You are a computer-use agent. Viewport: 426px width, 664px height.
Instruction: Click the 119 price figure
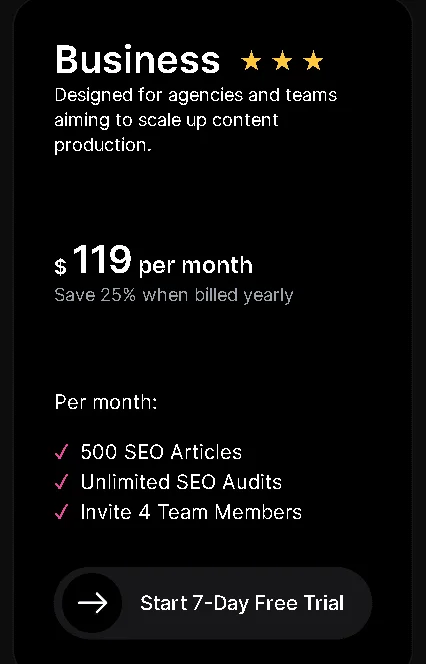point(102,260)
